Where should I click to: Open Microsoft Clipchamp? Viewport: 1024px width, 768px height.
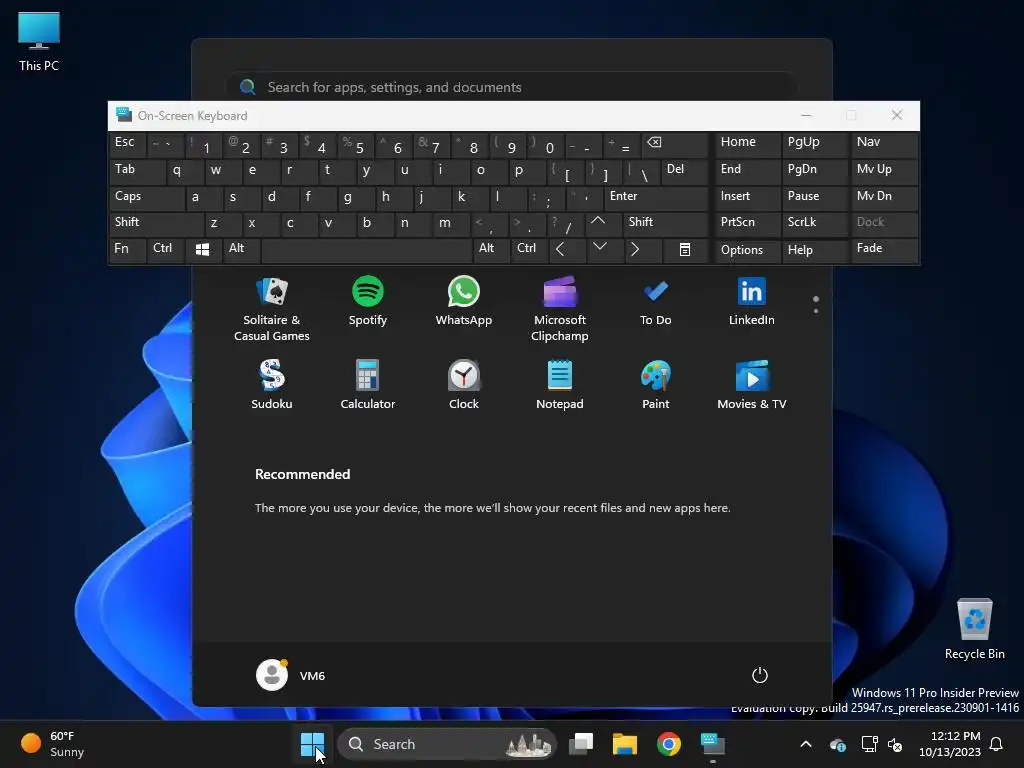tap(560, 309)
